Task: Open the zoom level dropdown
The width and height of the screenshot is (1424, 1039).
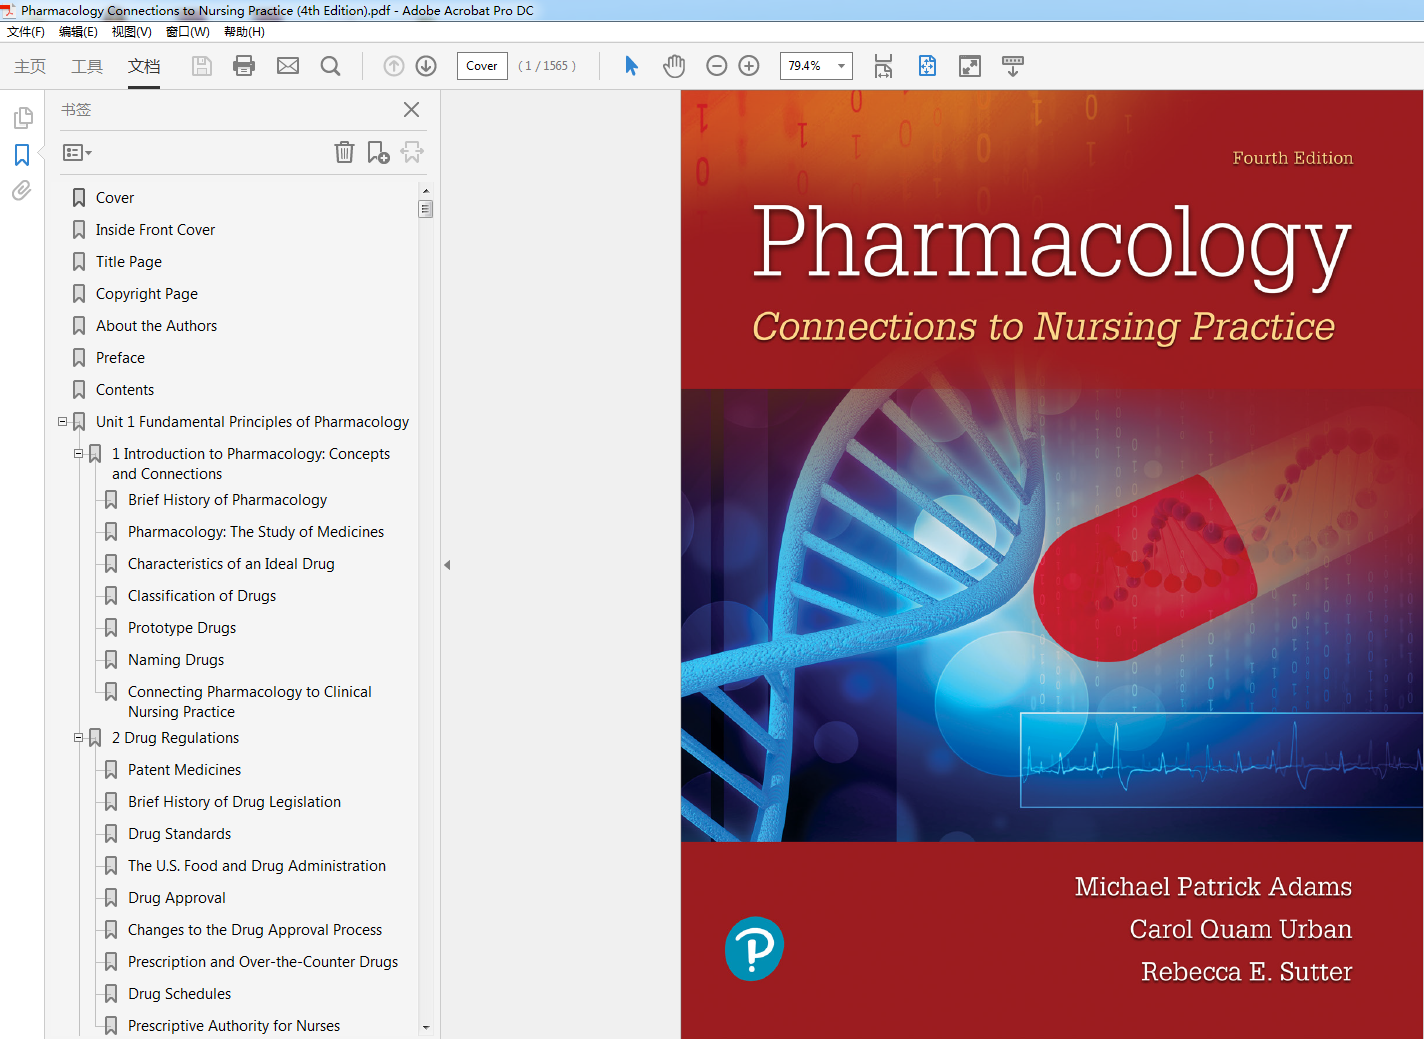Action: [841, 66]
